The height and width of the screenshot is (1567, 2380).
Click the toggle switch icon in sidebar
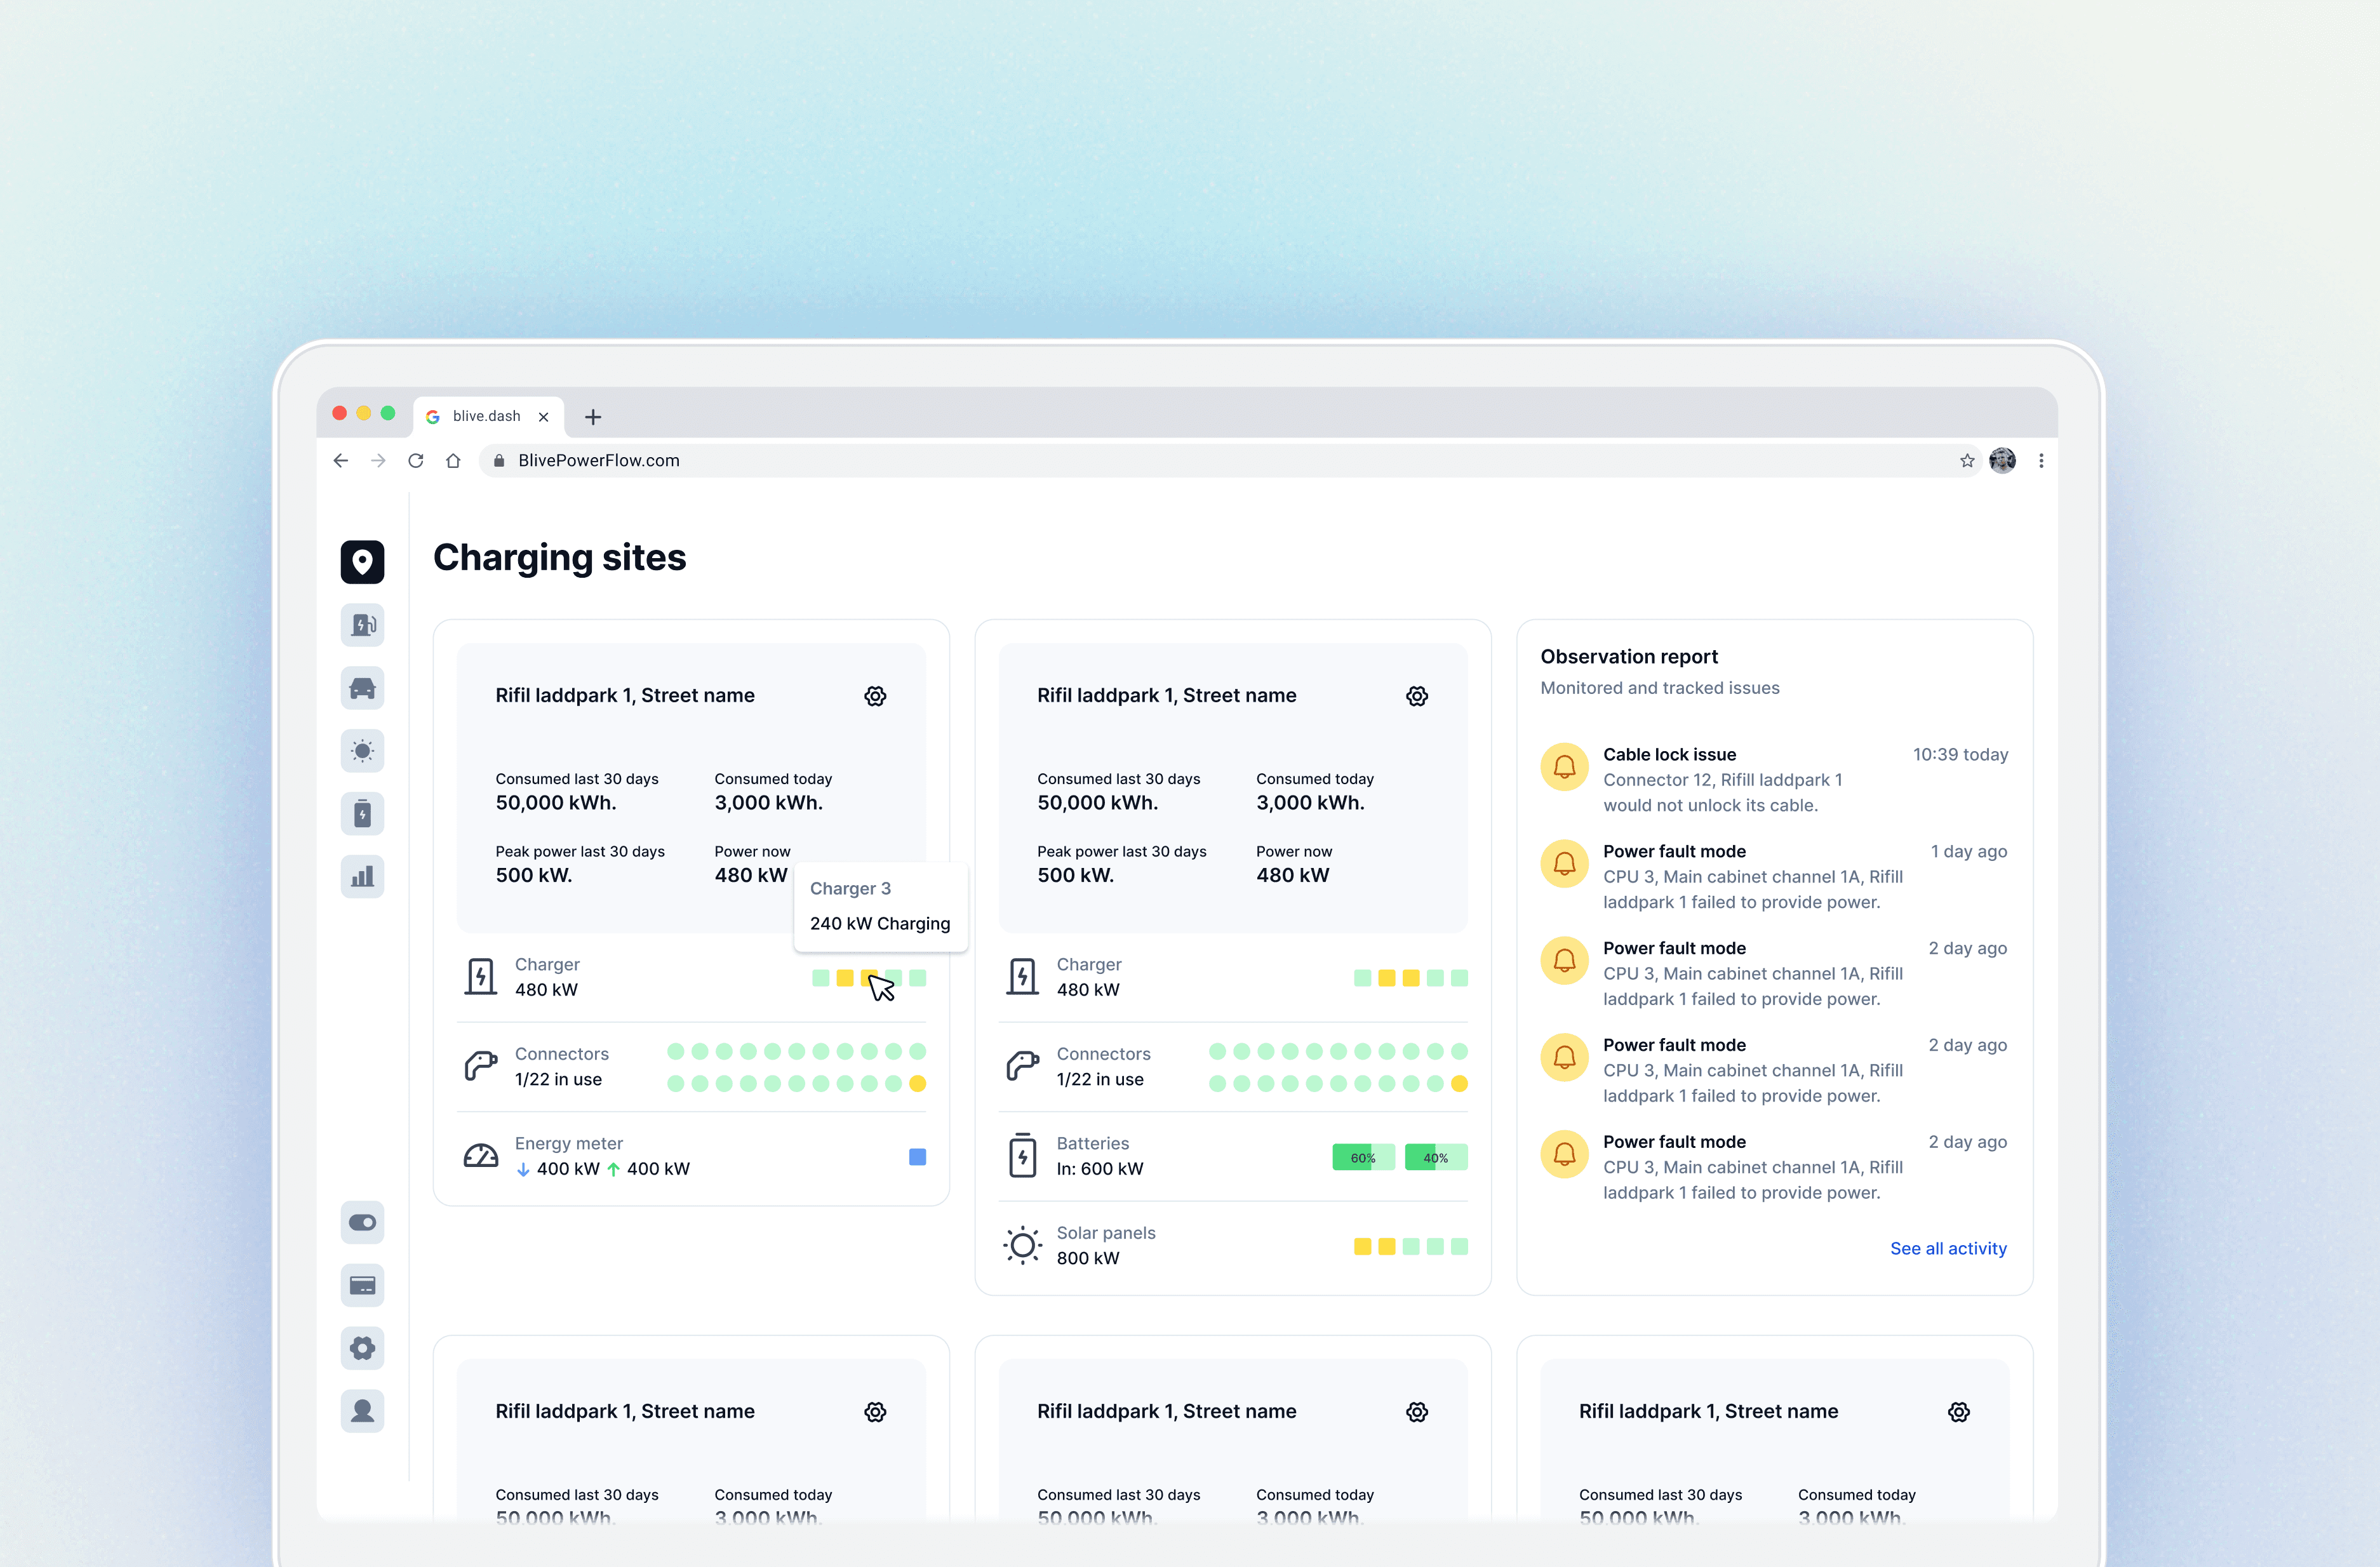pyautogui.click(x=362, y=1222)
